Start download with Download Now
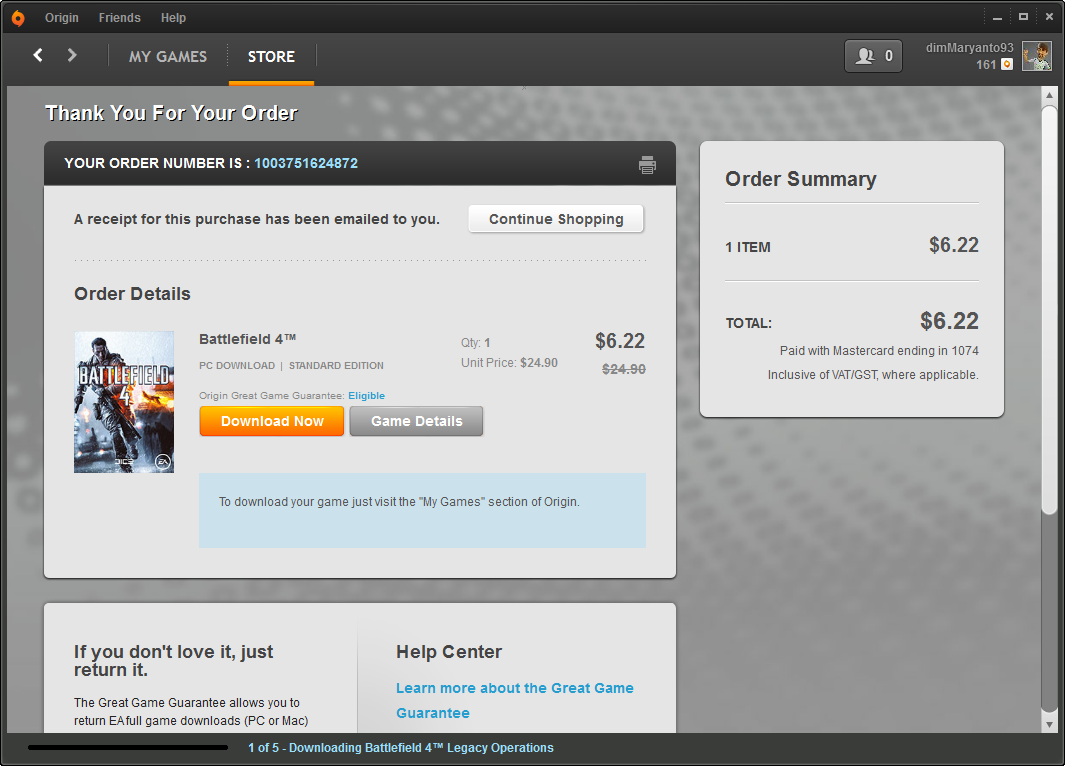Screen dimensions: 1065x766 (272, 421)
